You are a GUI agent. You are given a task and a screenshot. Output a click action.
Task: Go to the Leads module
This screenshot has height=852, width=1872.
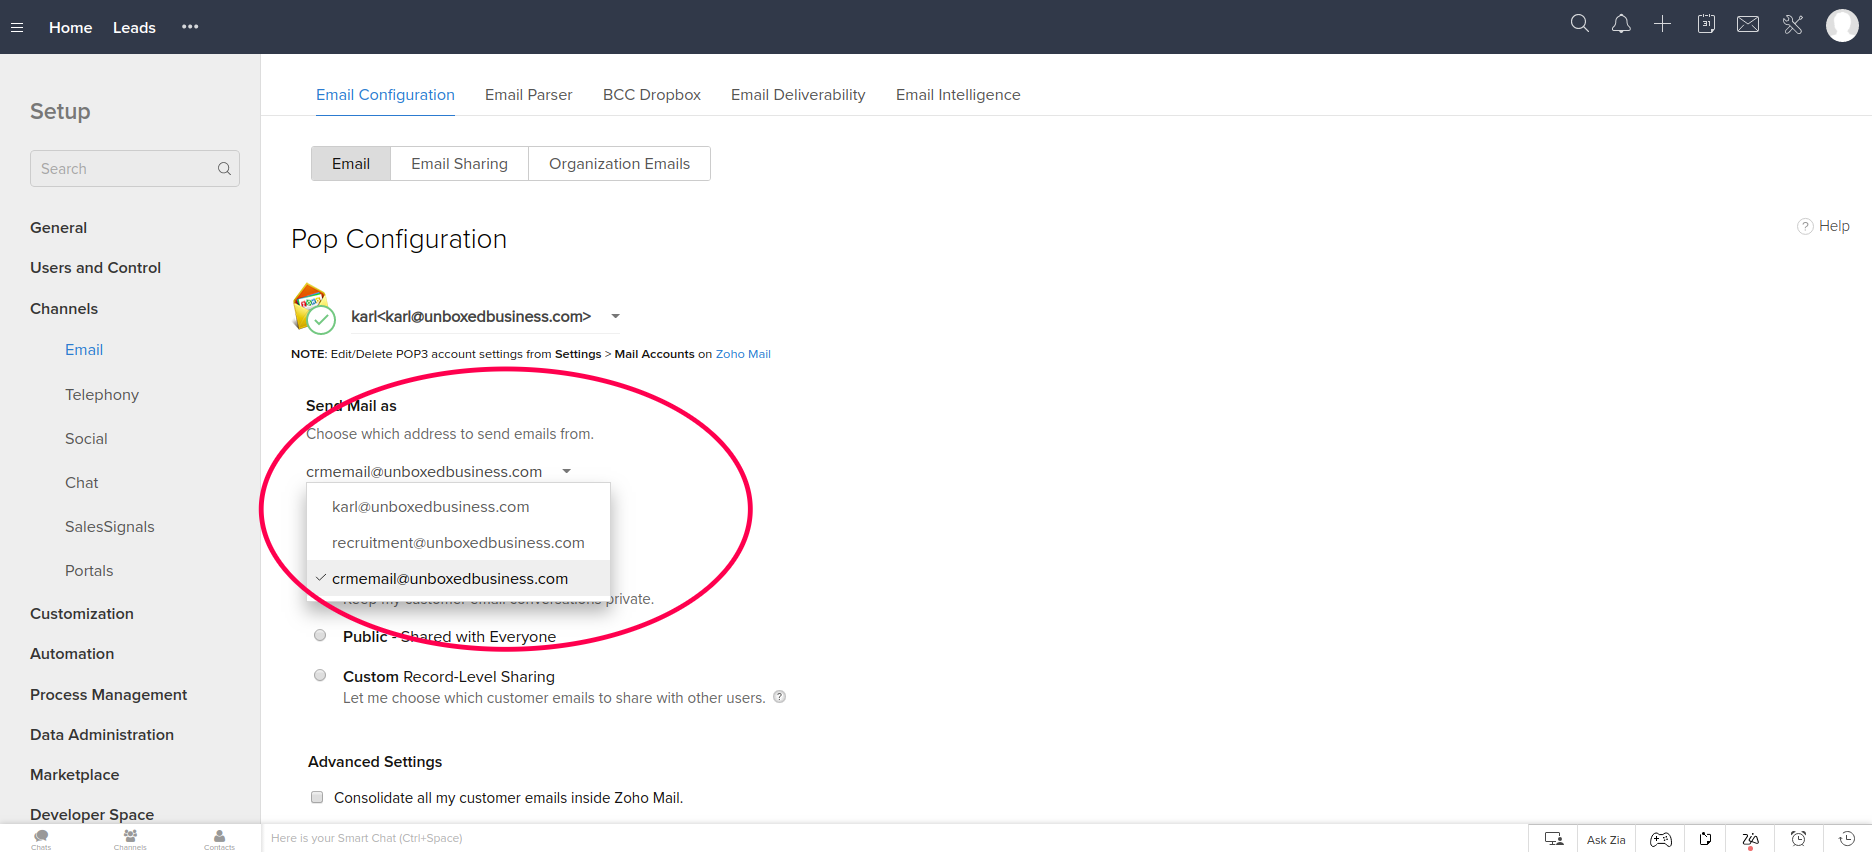(134, 27)
